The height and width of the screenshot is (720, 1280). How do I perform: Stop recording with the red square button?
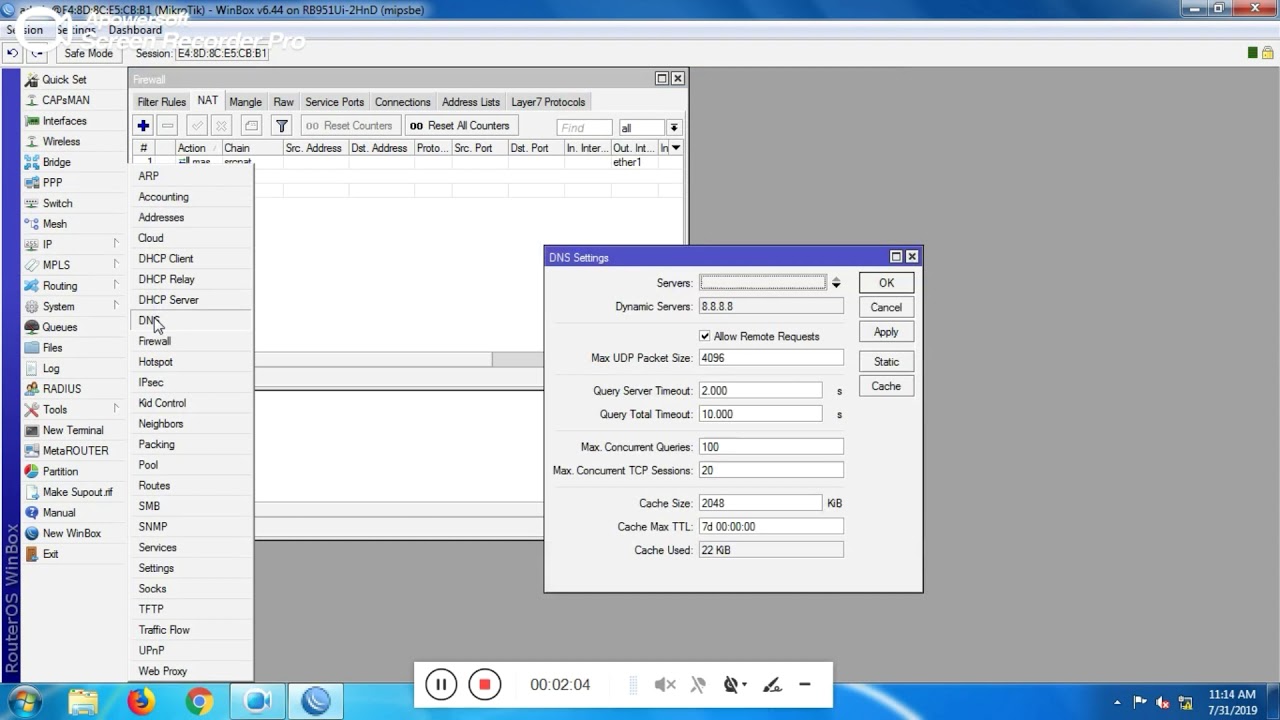(x=484, y=685)
